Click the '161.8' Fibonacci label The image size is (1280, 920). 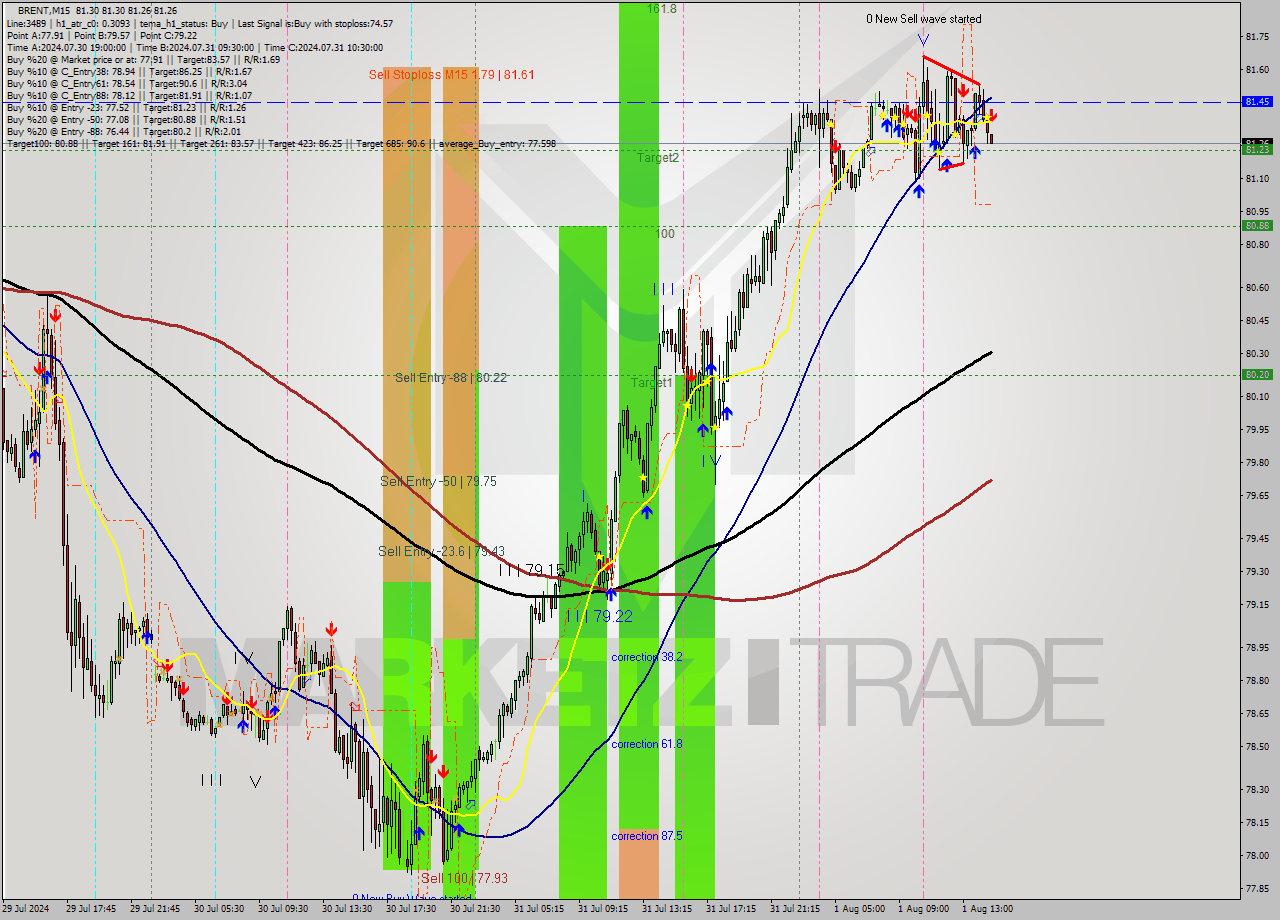[661, 8]
